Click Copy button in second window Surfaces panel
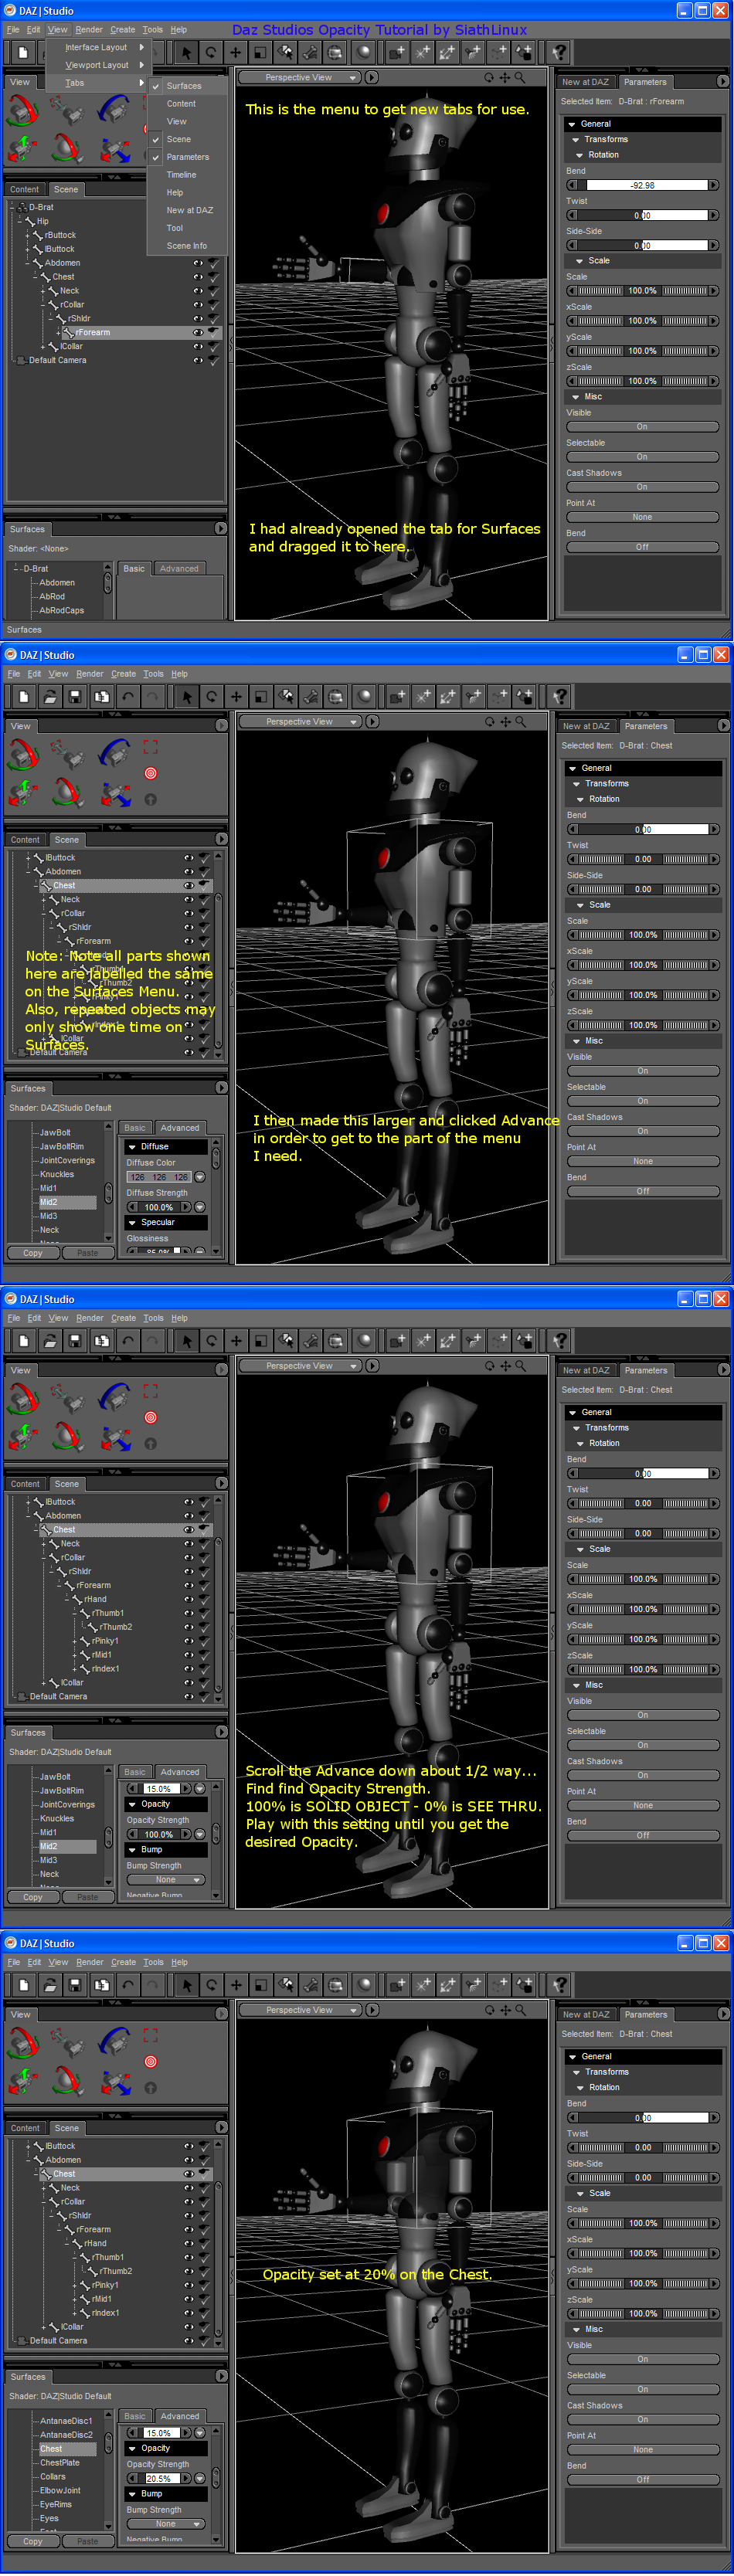 click(x=33, y=1253)
